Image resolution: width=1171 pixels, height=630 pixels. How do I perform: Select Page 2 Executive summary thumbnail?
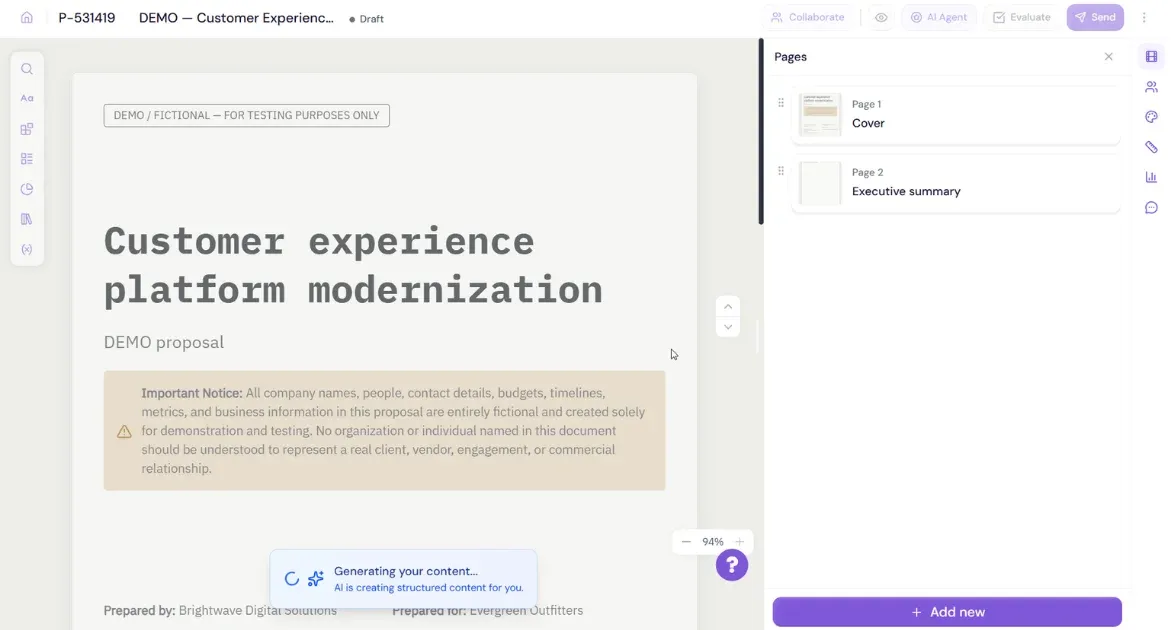pos(820,183)
